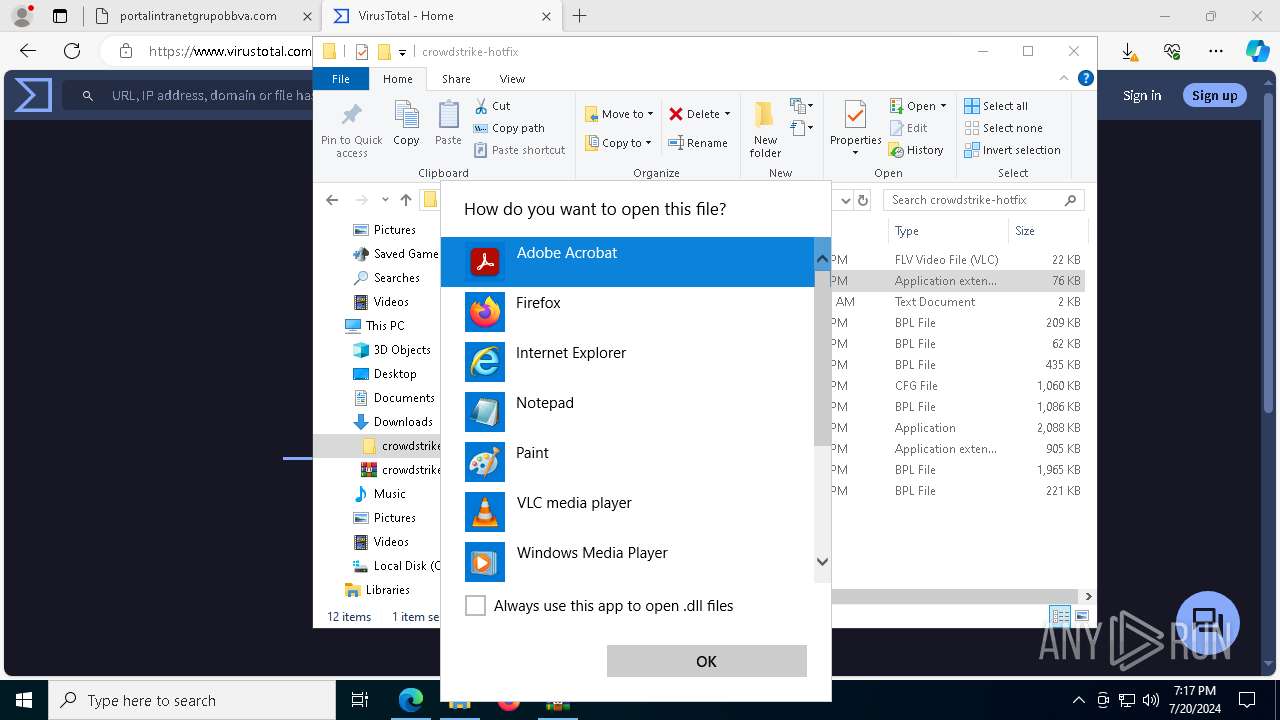1280x720 pixels.
Task: Choose Internet Explorer in the app list
Action: 628,362
